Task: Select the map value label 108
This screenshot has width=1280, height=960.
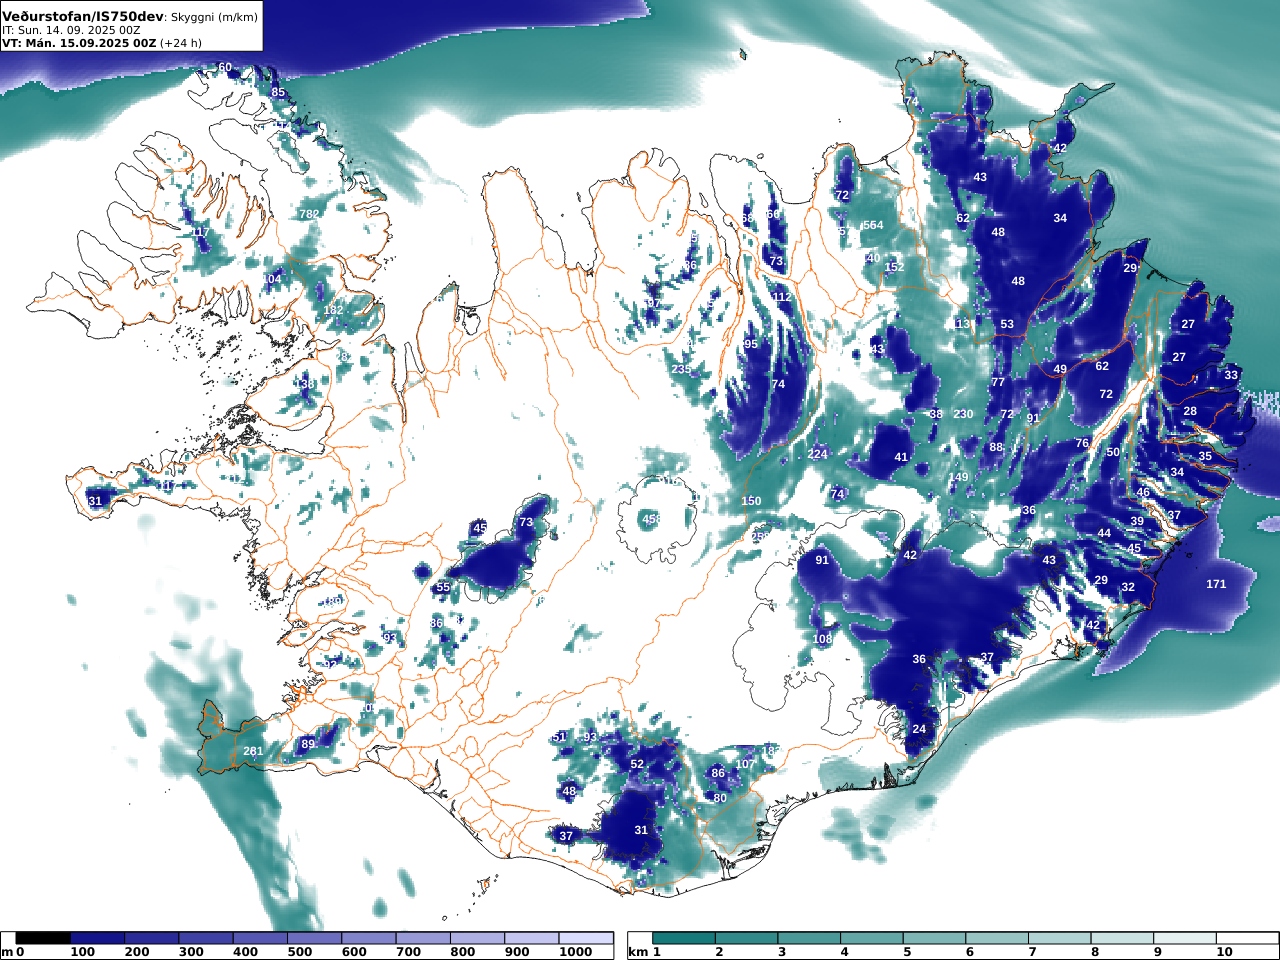Action: coord(823,639)
